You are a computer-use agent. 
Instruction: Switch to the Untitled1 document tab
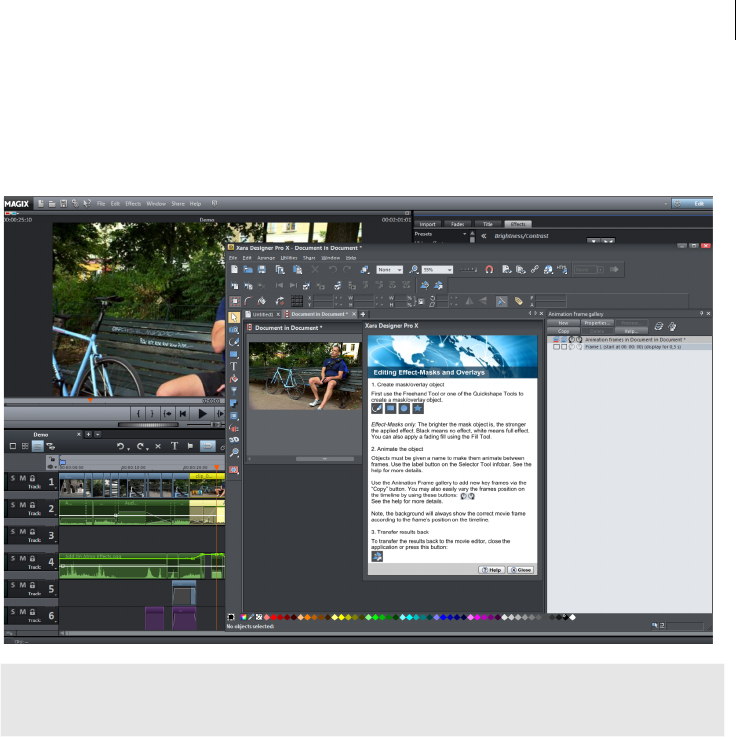pos(263,314)
